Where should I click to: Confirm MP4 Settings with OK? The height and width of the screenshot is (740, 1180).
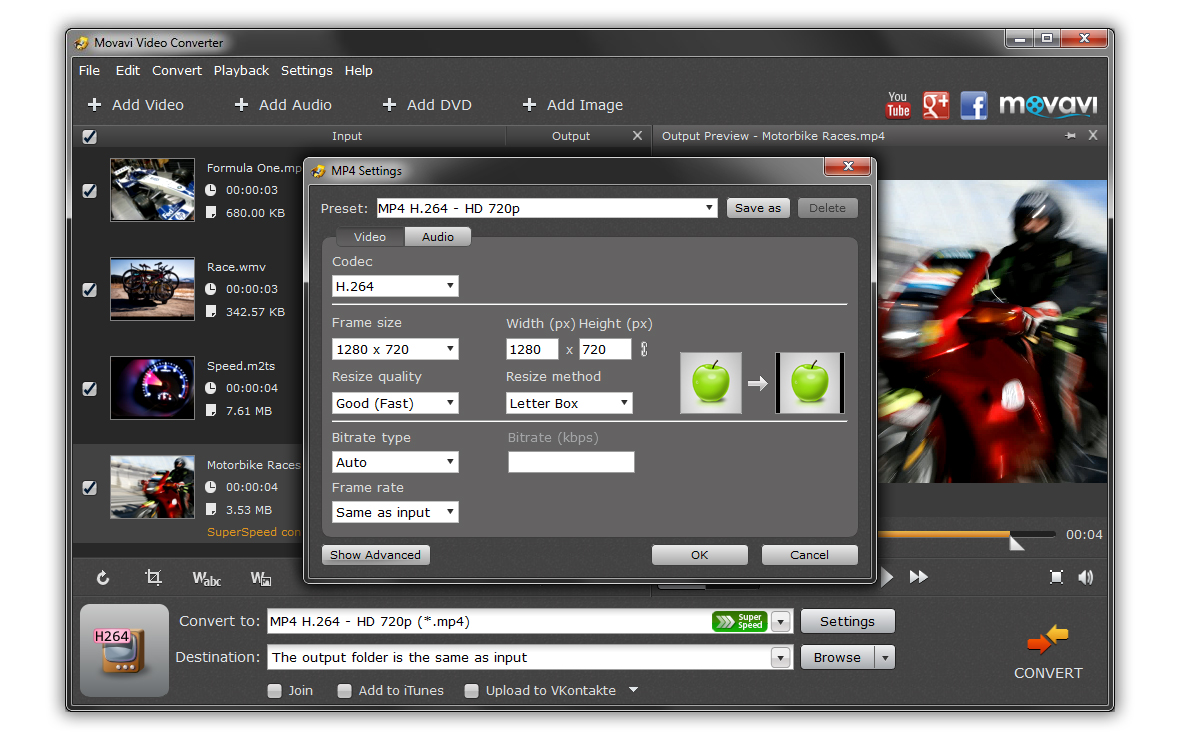tap(699, 555)
